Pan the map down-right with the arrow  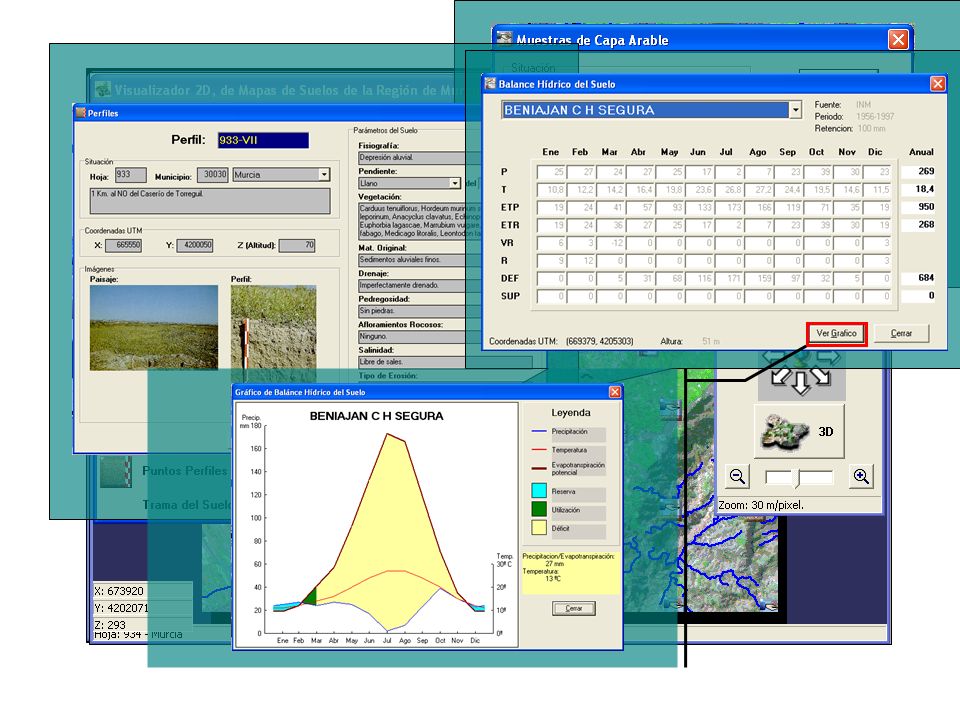(x=821, y=376)
